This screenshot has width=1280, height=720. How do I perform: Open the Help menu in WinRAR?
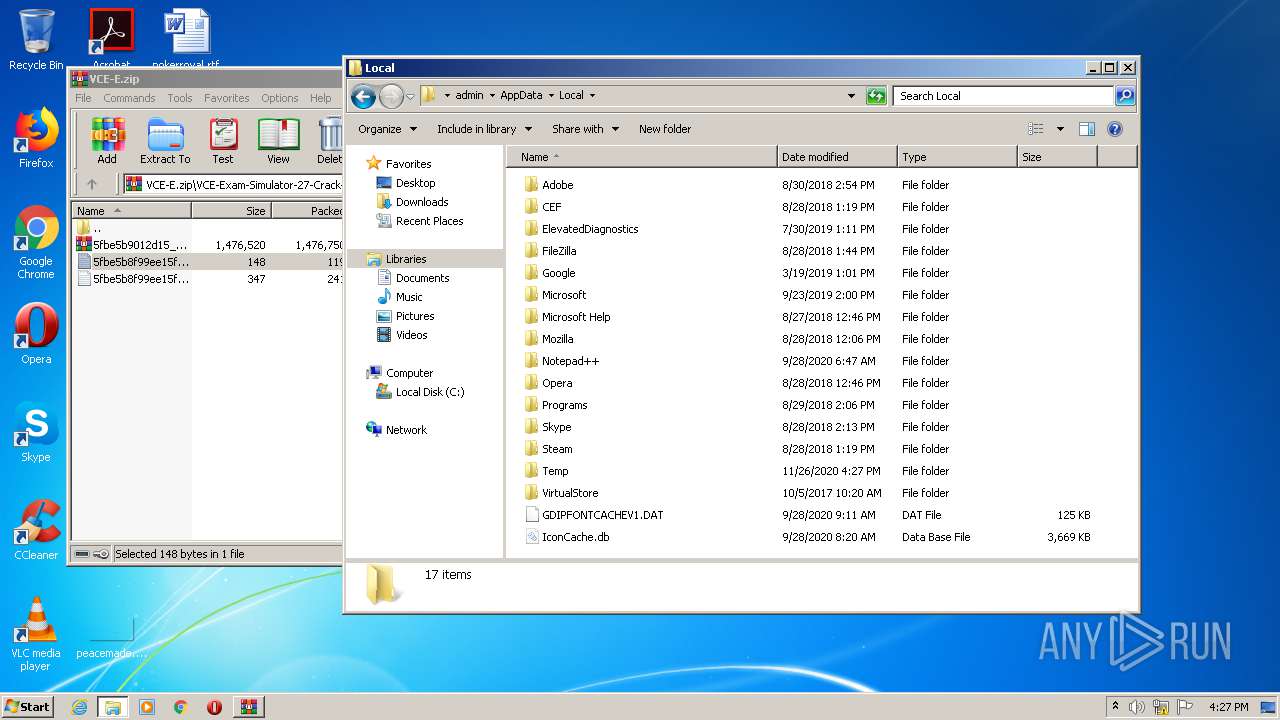pyautogui.click(x=321, y=98)
